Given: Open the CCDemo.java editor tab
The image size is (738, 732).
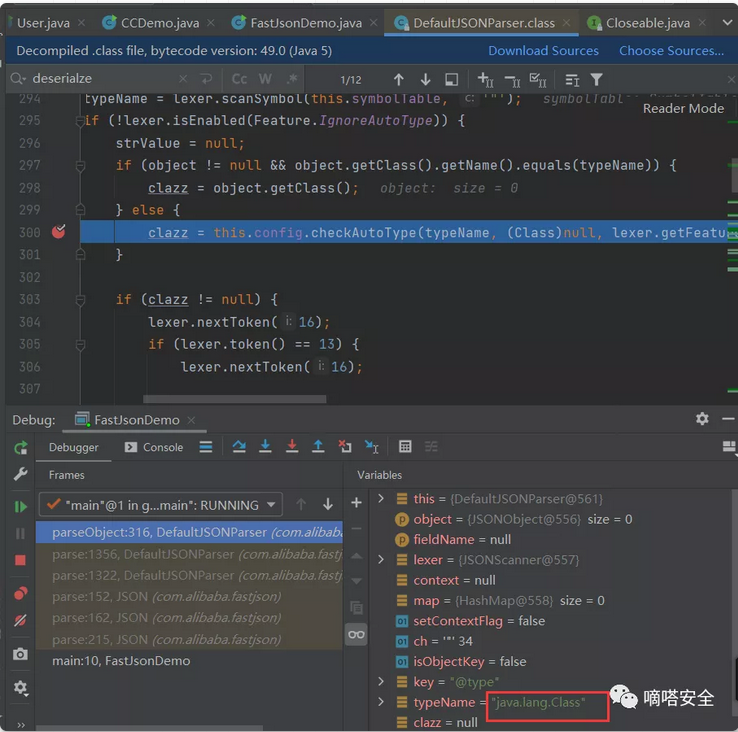Looking at the screenshot, I should [160, 23].
